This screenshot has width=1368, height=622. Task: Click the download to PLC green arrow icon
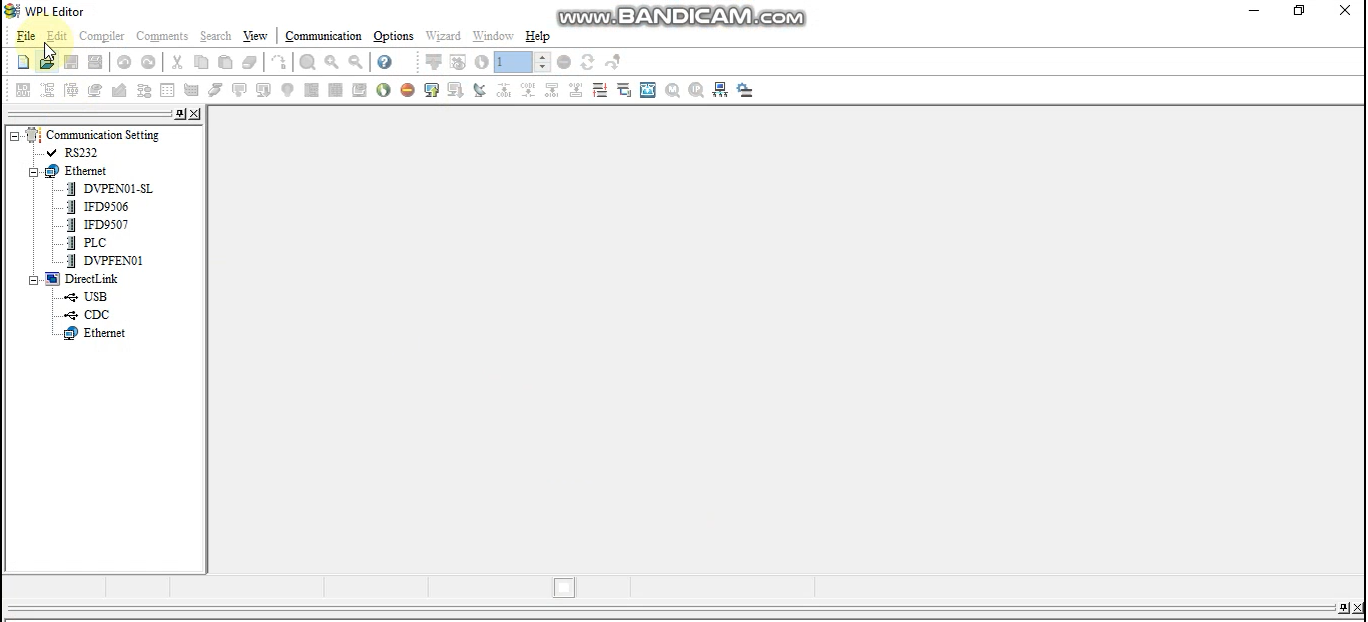pos(431,90)
